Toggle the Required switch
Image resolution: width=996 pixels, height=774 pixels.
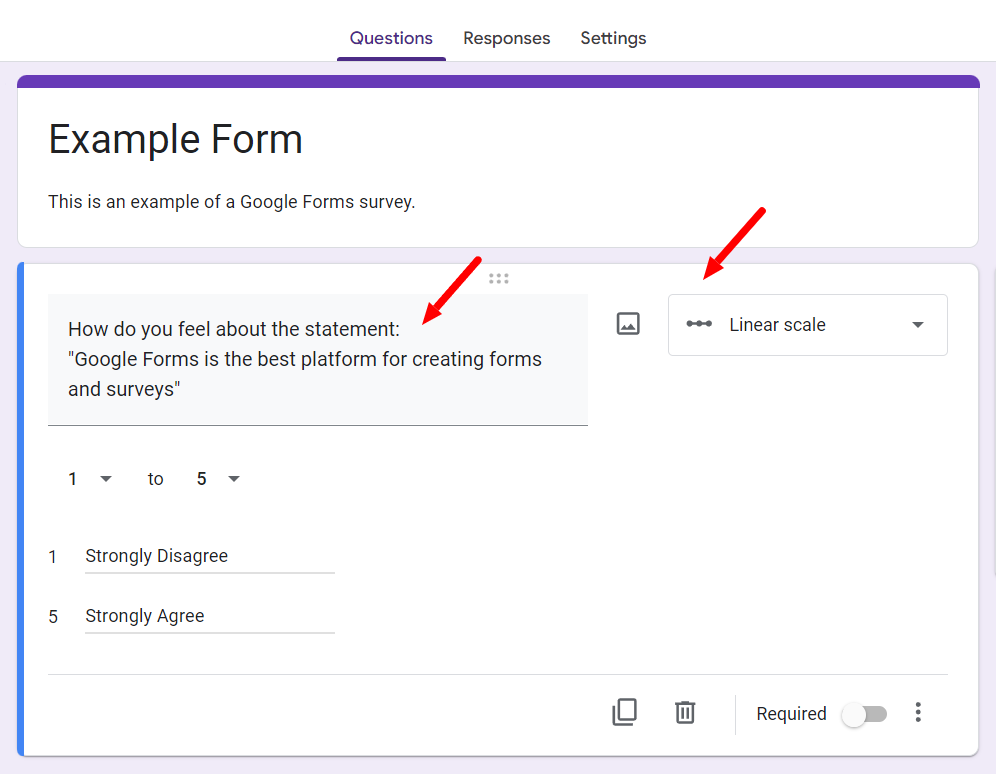(865, 714)
